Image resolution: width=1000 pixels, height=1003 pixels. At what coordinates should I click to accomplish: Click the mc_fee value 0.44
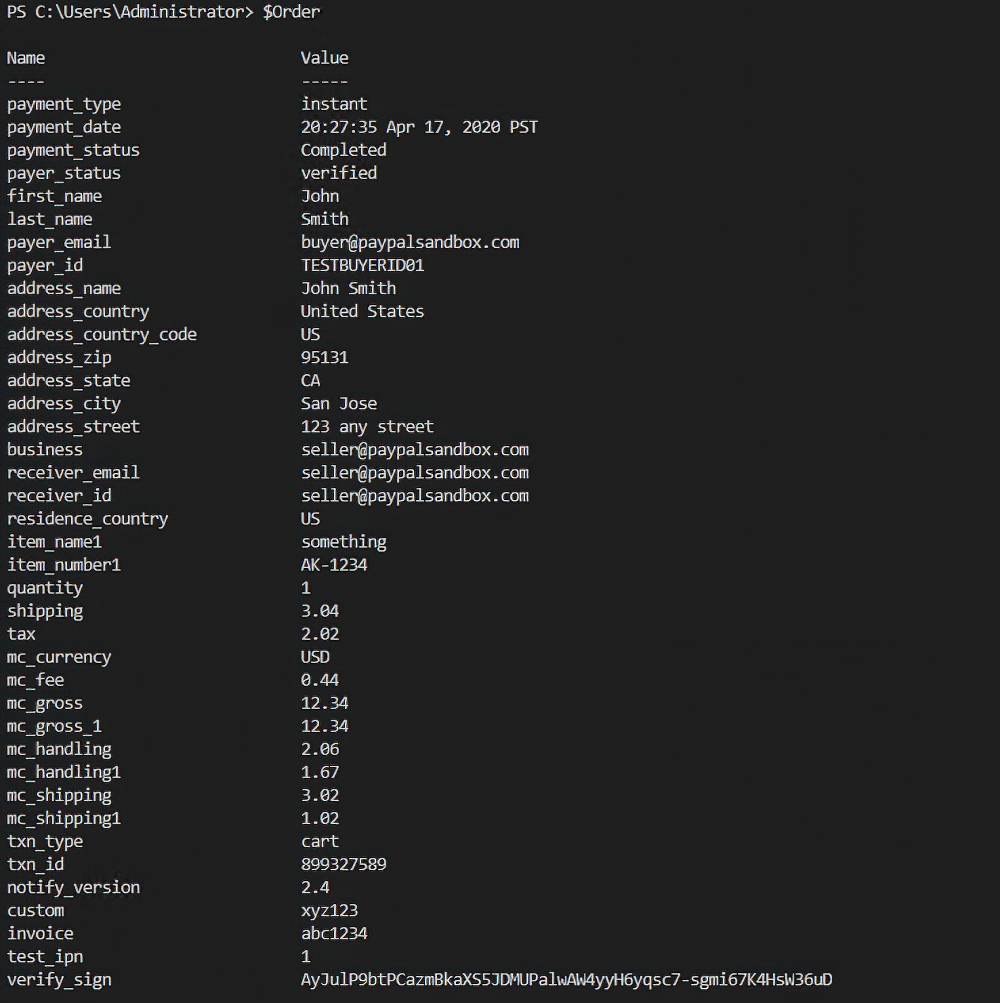320,680
